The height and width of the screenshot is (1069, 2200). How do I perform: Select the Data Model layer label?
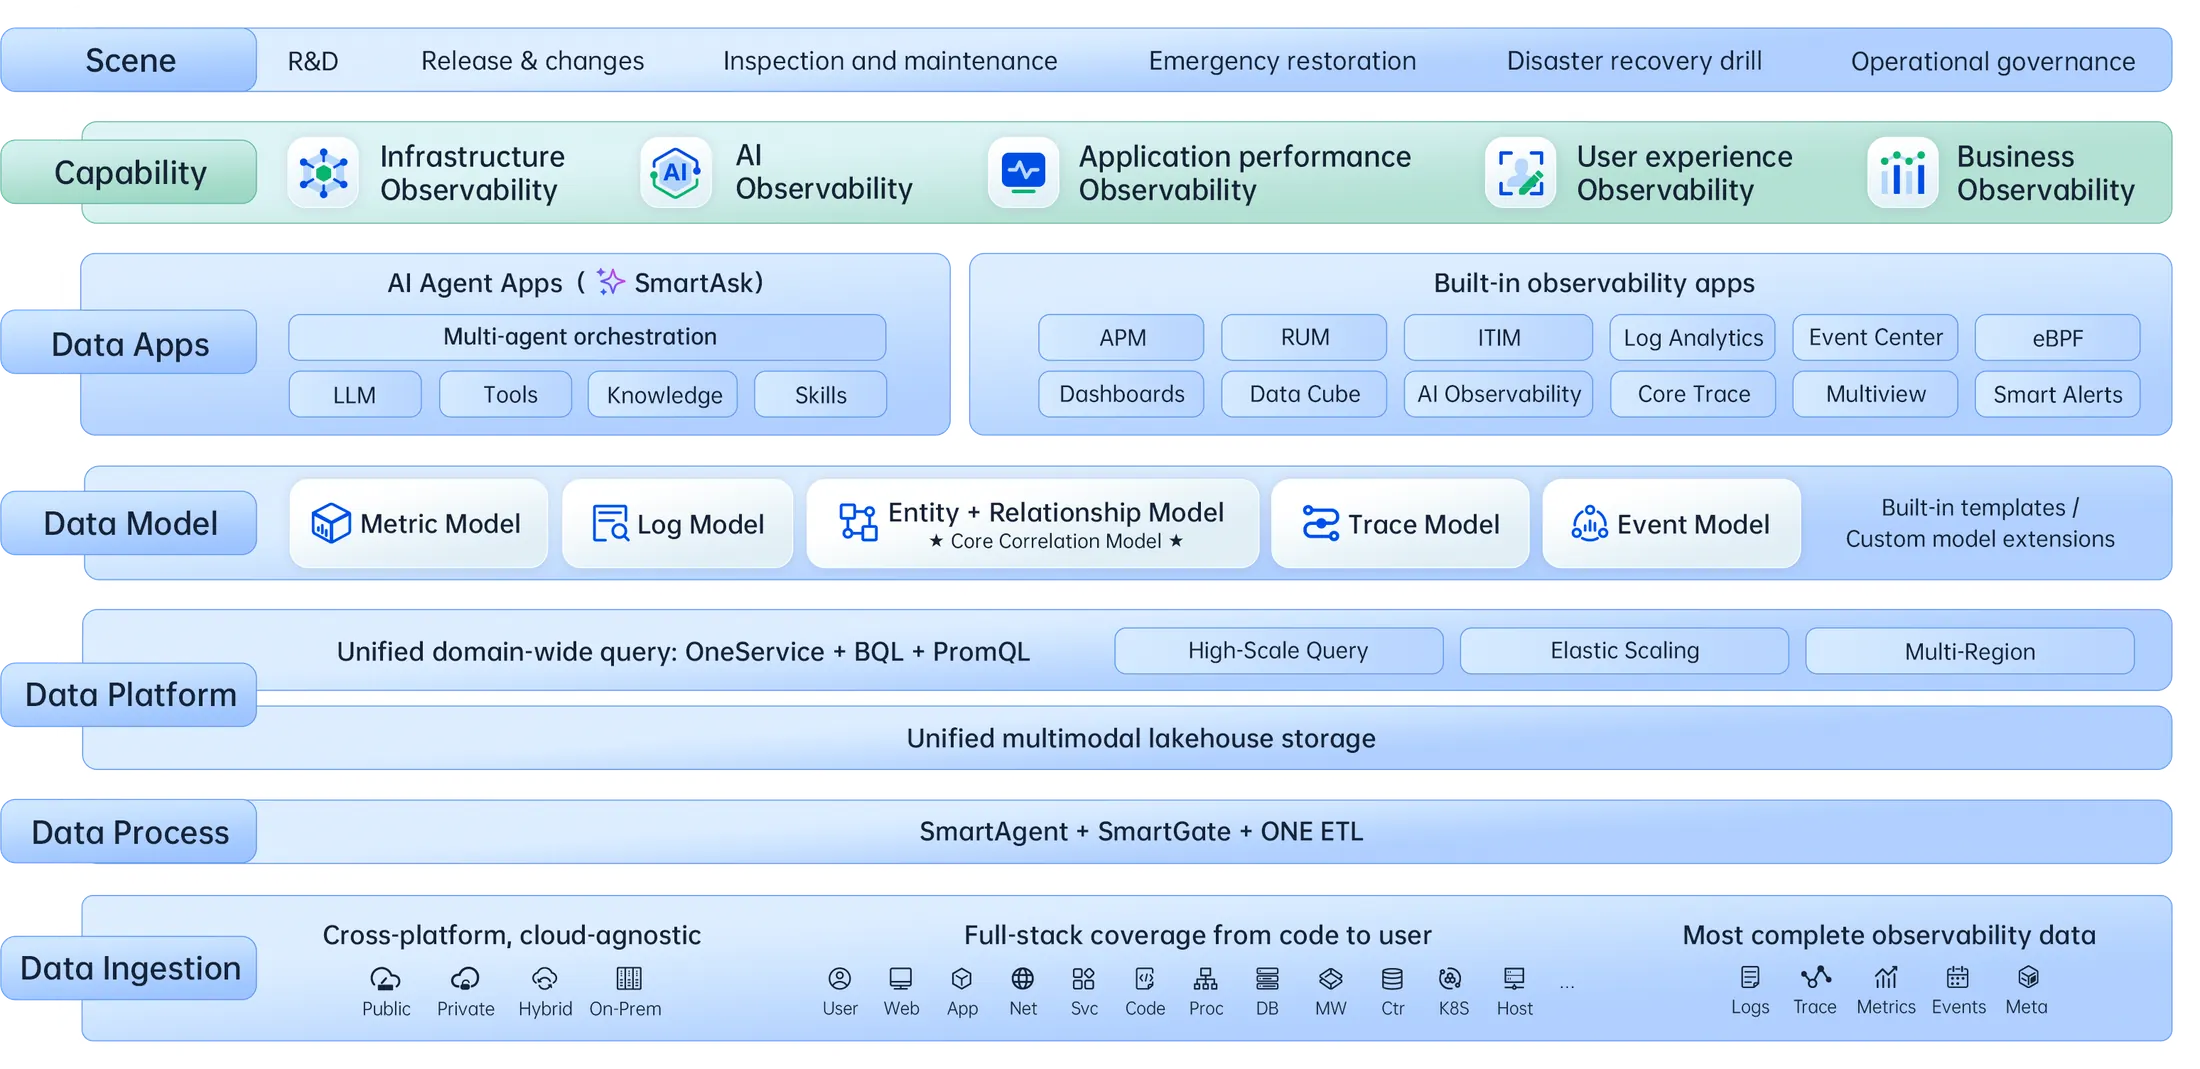point(129,523)
